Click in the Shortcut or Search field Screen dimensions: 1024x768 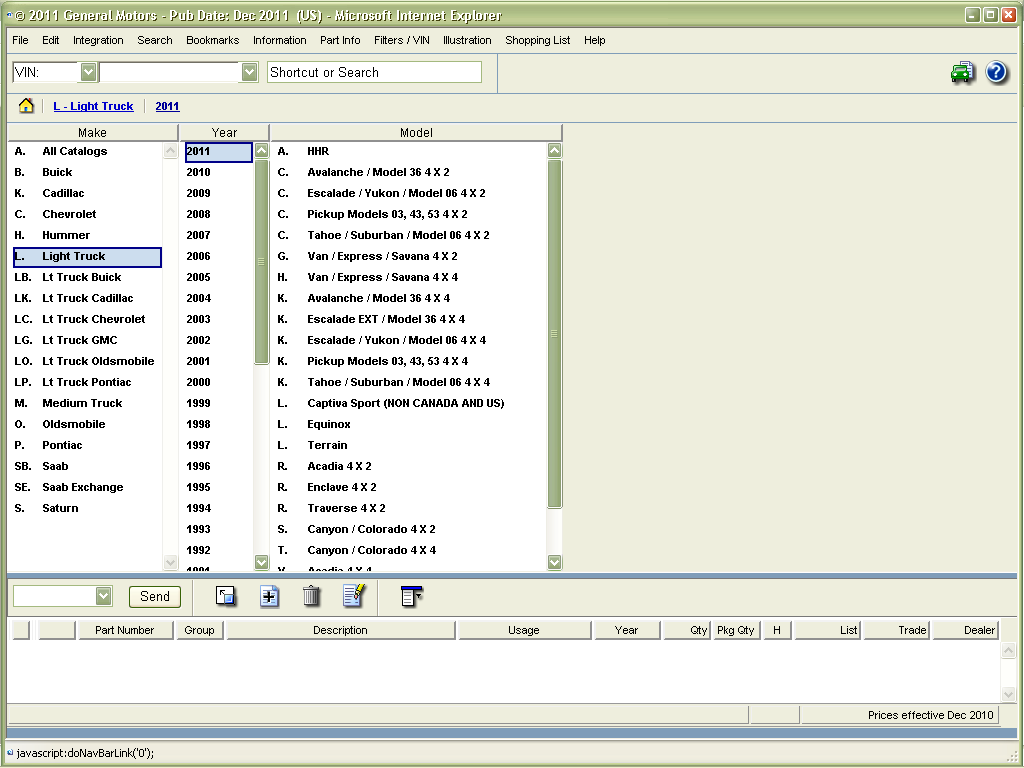tap(374, 72)
